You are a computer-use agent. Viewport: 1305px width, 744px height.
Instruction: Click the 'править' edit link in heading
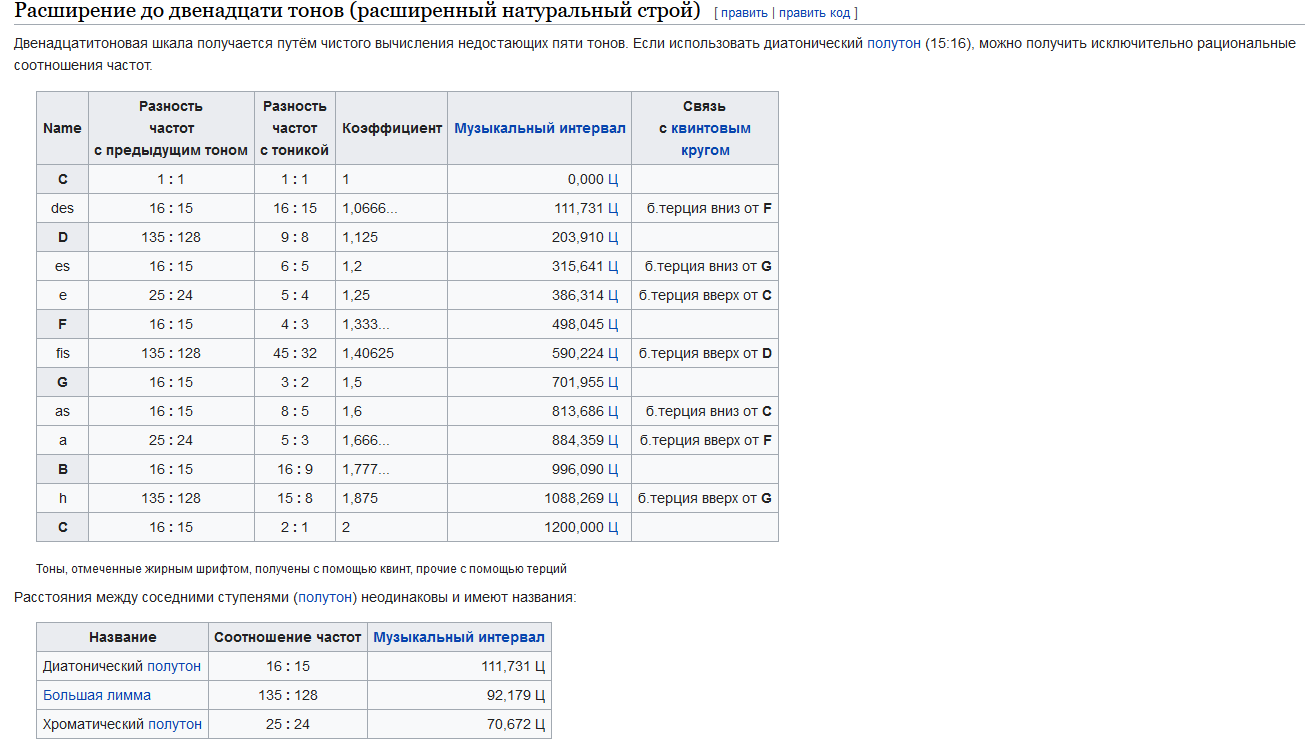coord(744,13)
